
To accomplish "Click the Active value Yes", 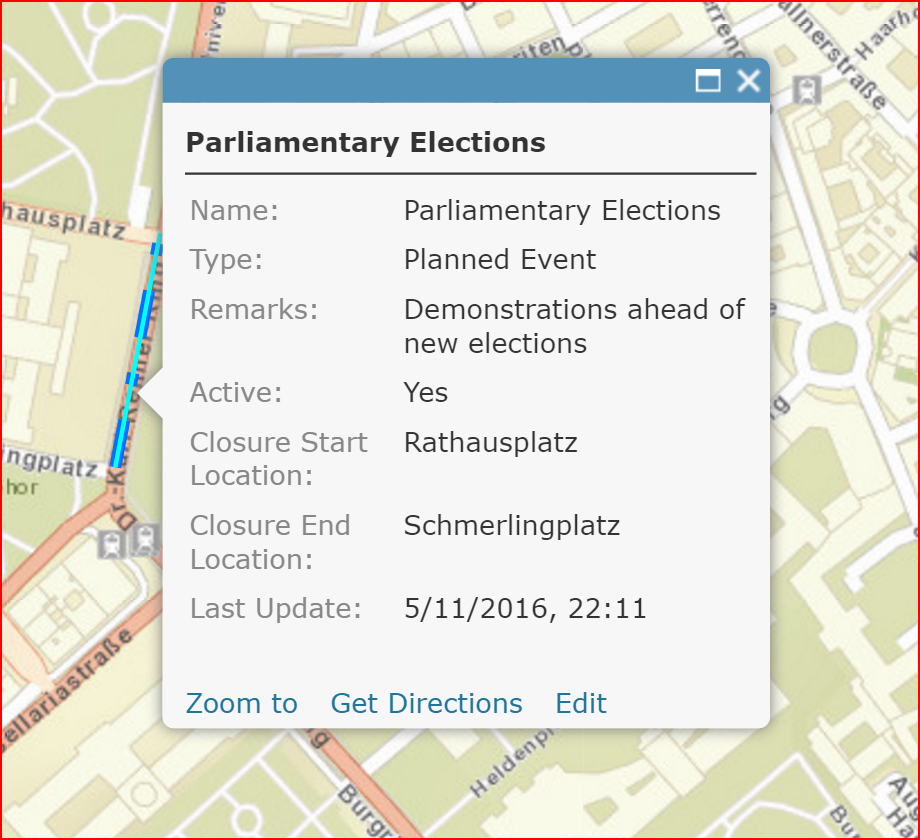I will (426, 392).
